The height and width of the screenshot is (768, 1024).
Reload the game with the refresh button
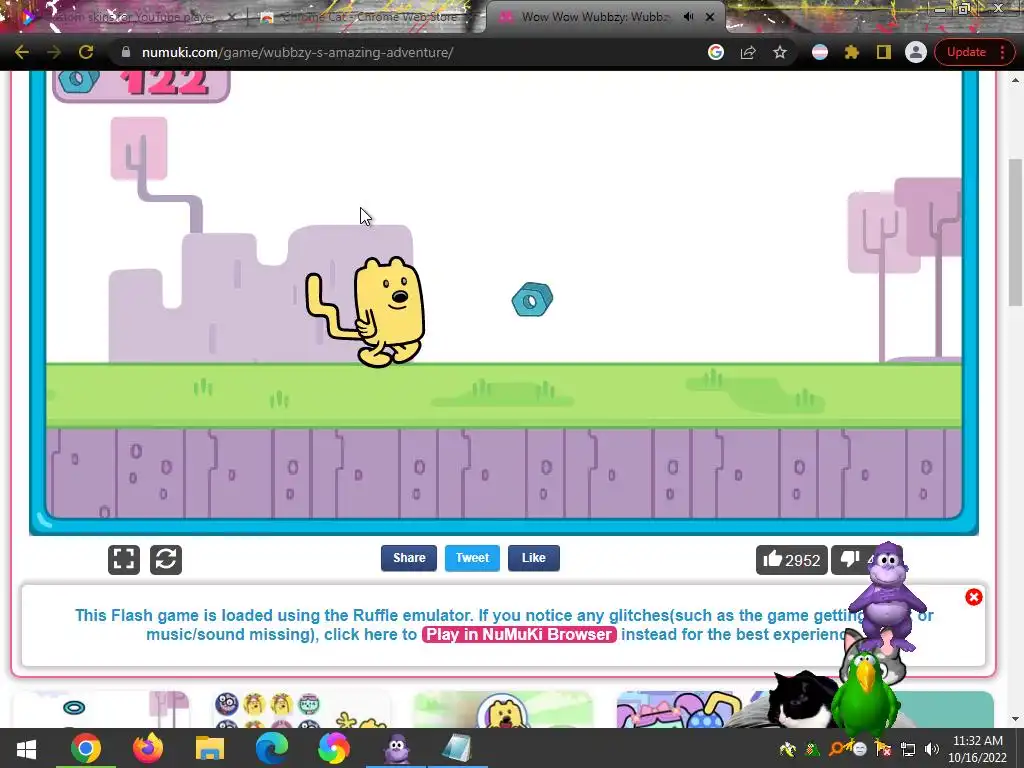(166, 560)
